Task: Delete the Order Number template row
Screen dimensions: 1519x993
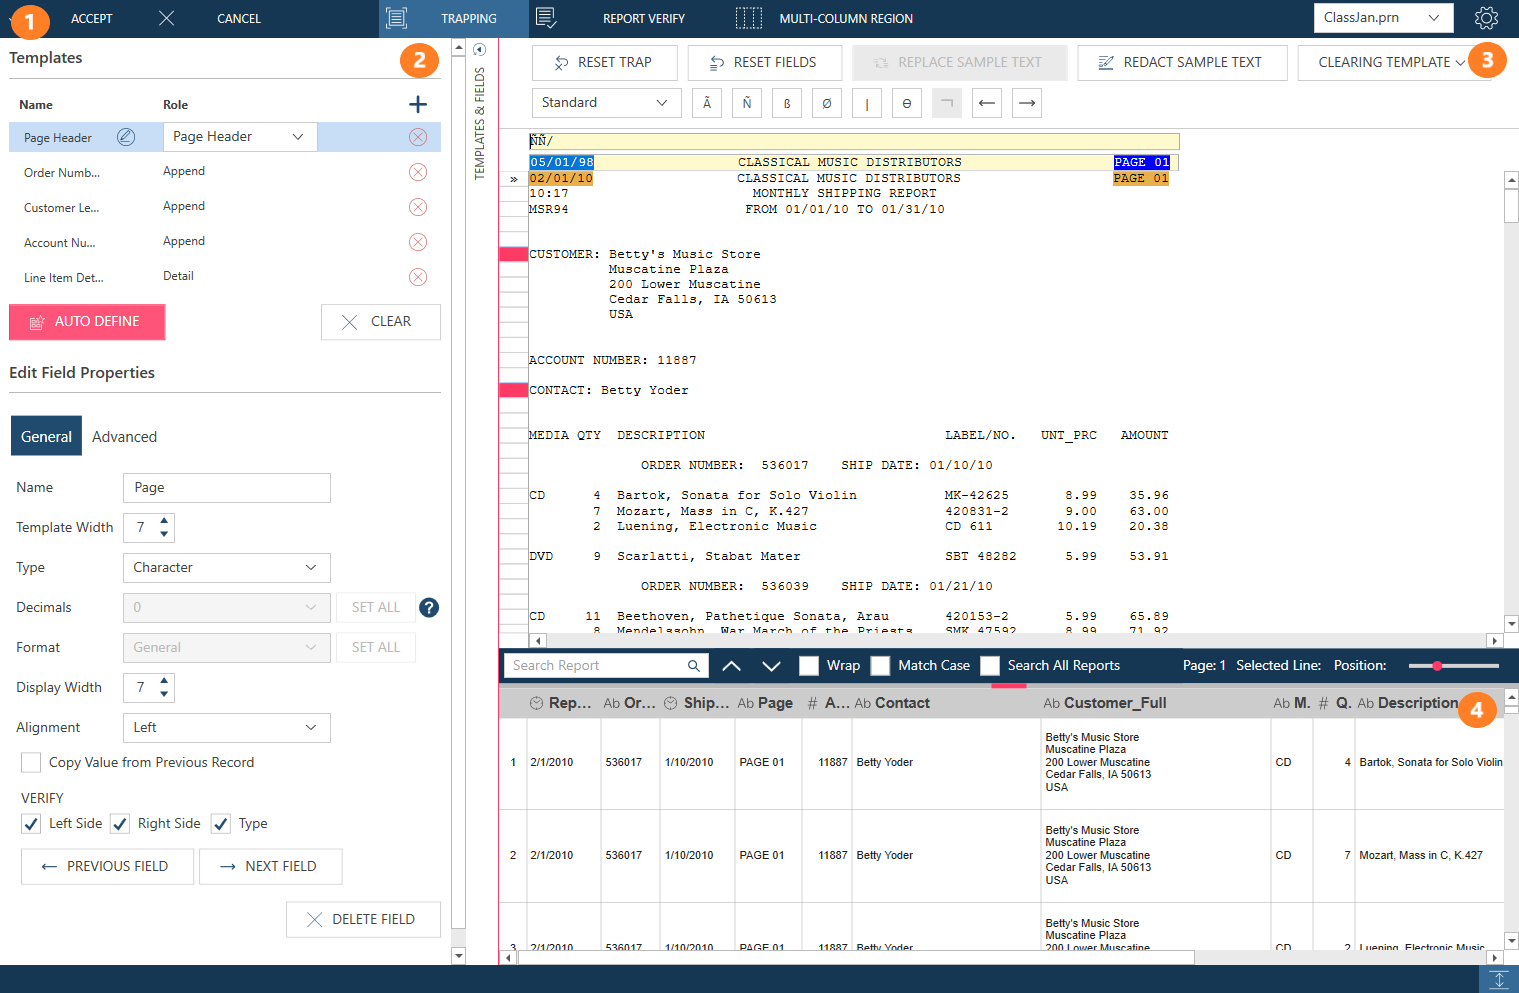Action: 418,172
